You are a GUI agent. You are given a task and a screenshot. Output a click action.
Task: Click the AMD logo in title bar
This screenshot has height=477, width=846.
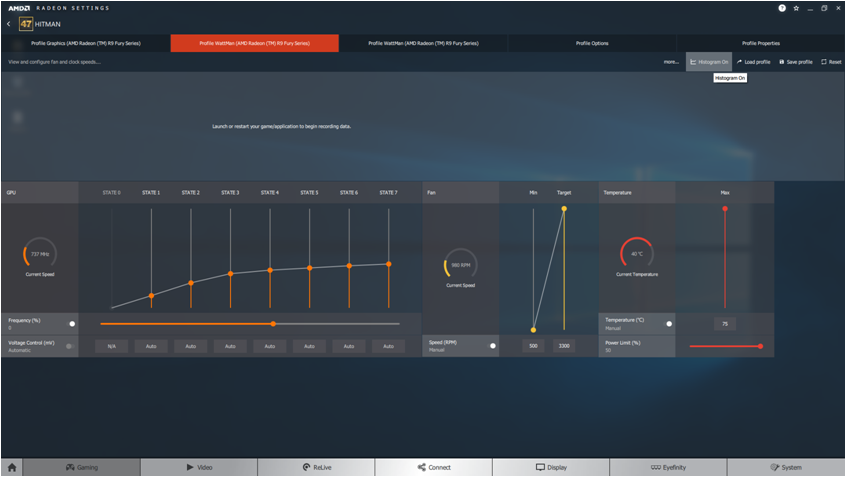(x=19, y=8)
